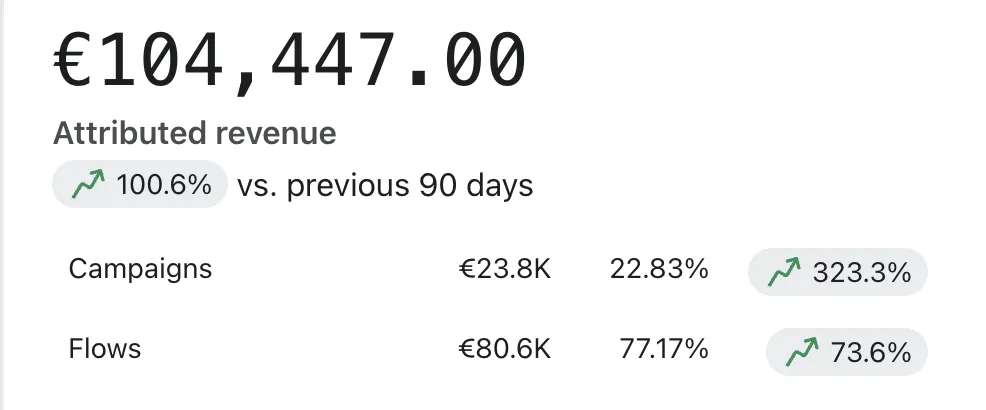Click the euro sign of the total
Screen dimensions: 986x410
click(x=74, y=60)
